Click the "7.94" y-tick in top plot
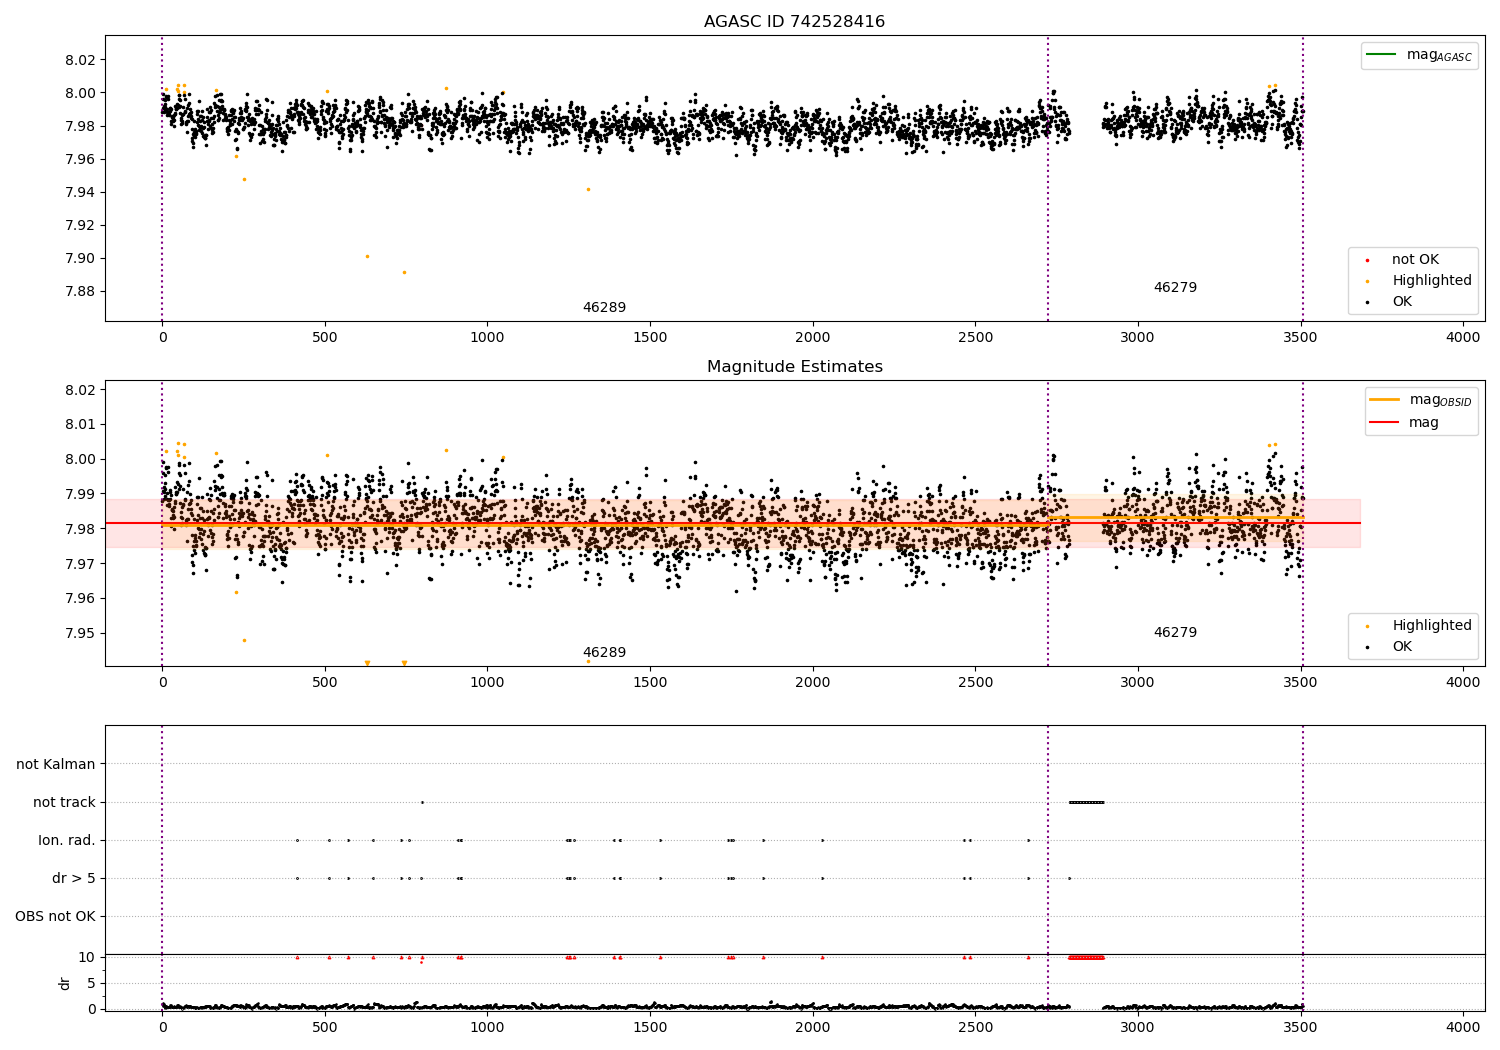This screenshot has height=1050, width=1500. pyautogui.click(x=80, y=192)
